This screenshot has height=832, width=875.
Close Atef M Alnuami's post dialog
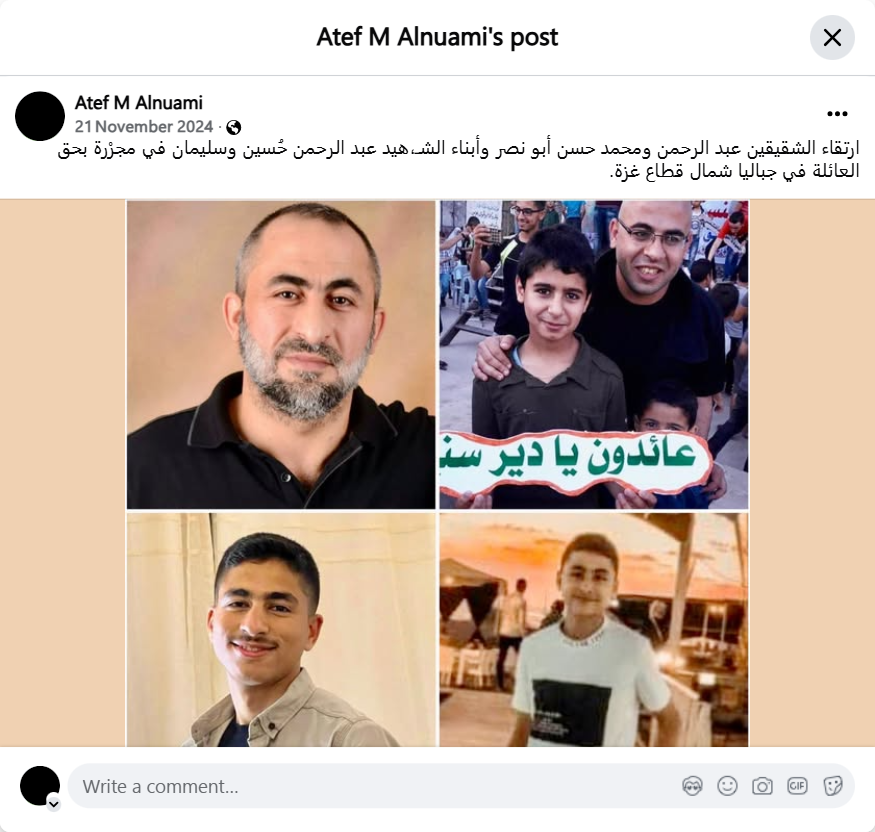point(832,37)
